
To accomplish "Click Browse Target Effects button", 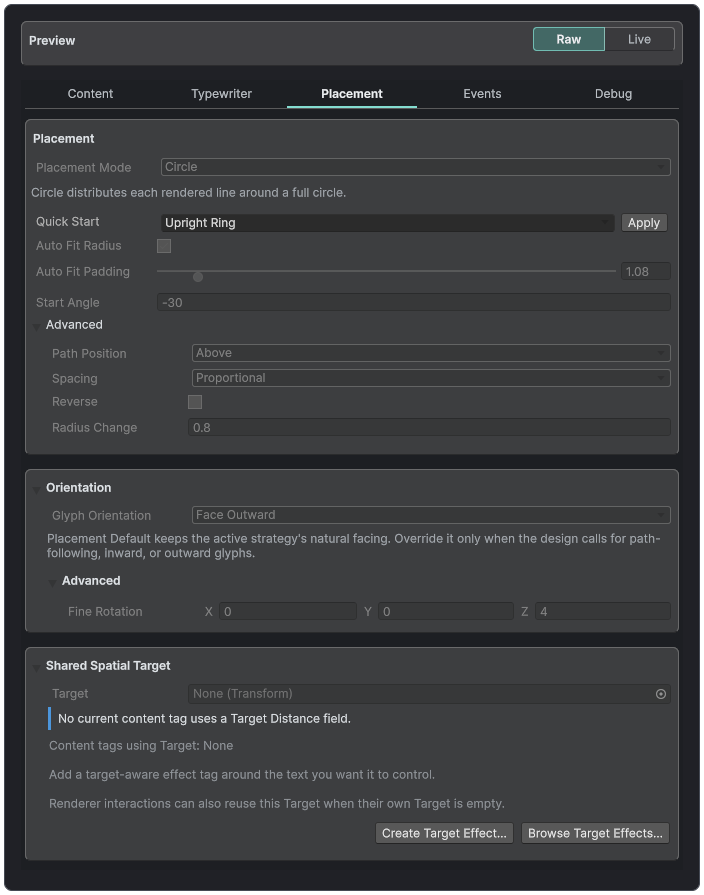I will tap(595, 833).
